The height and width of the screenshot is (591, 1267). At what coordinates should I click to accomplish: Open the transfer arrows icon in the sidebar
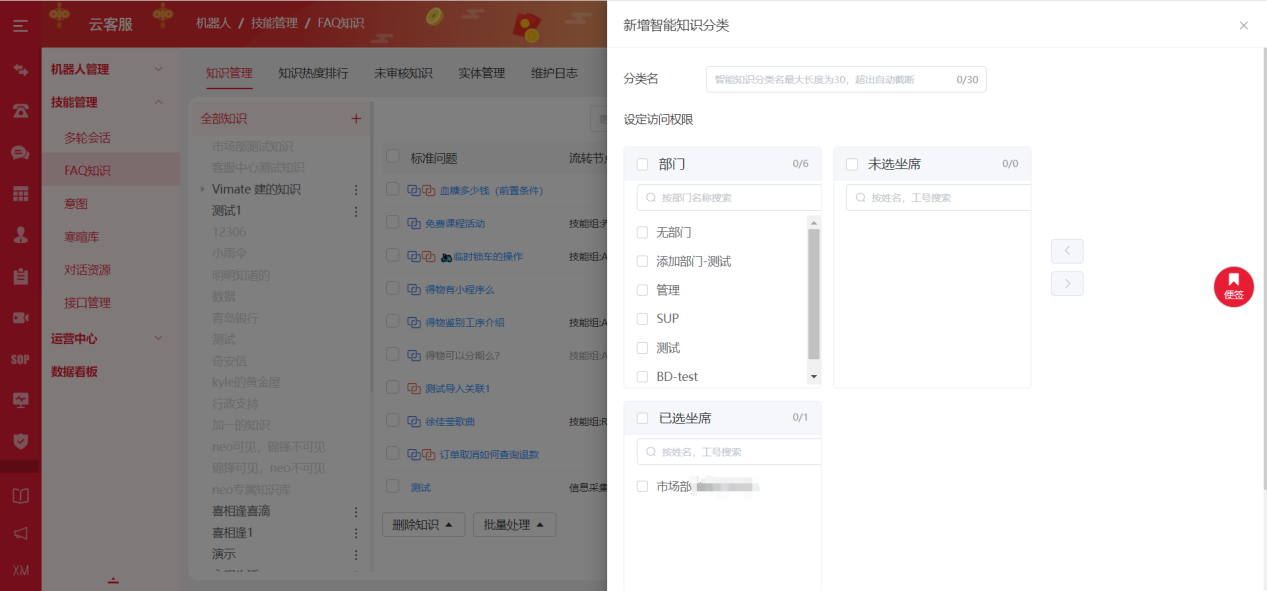pyautogui.click(x=20, y=69)
